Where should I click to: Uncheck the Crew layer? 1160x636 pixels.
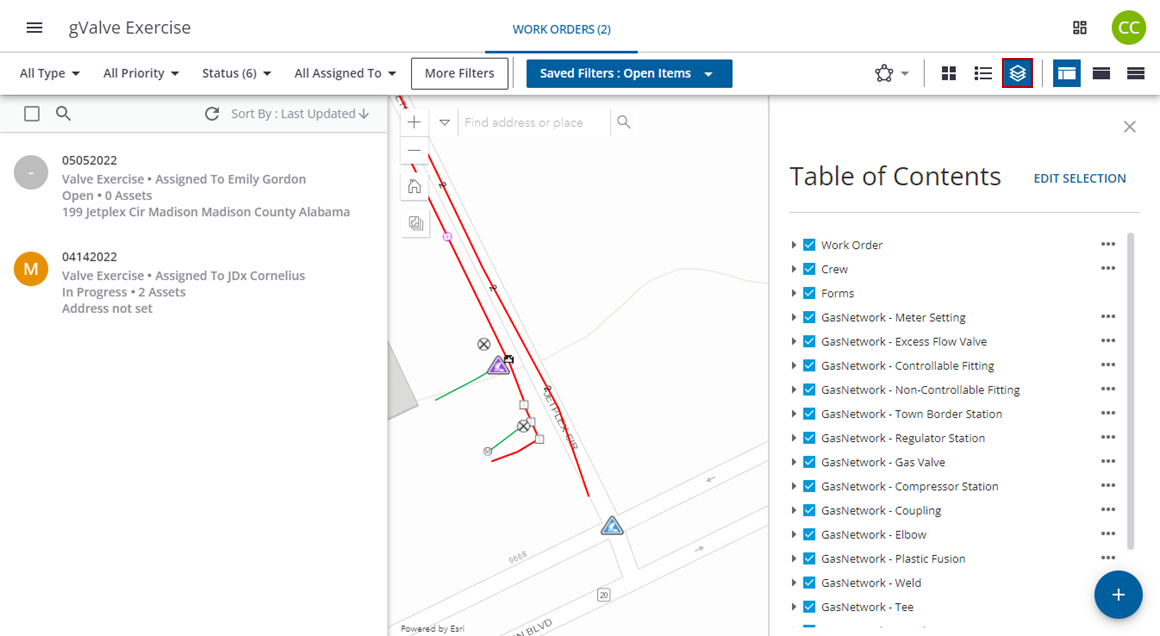point(809,269)
